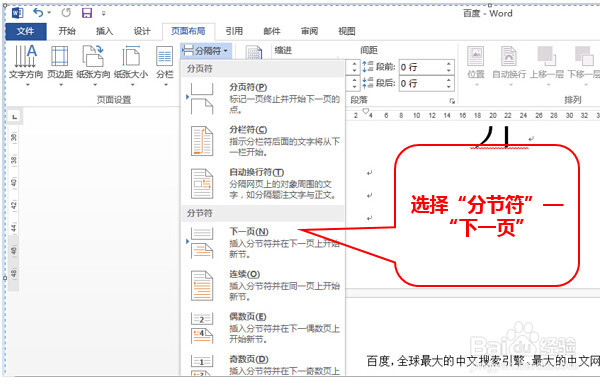Choose 下一页(N) section break option

(x=263, y=243)
